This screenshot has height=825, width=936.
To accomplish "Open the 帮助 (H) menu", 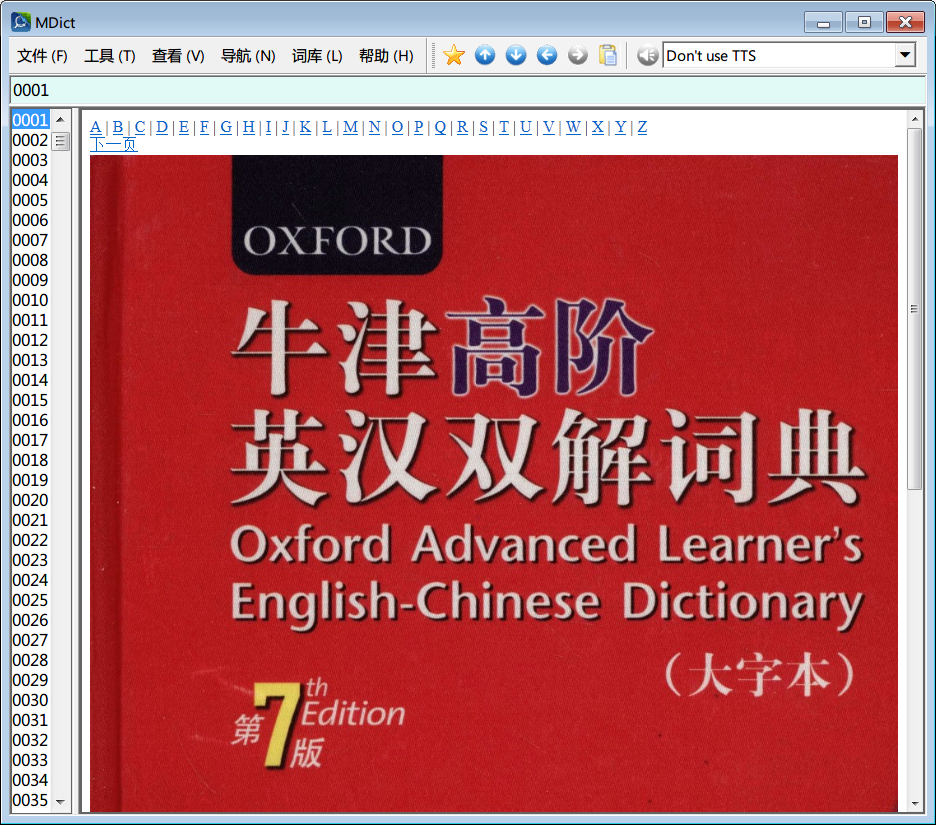I will point(386,56).
